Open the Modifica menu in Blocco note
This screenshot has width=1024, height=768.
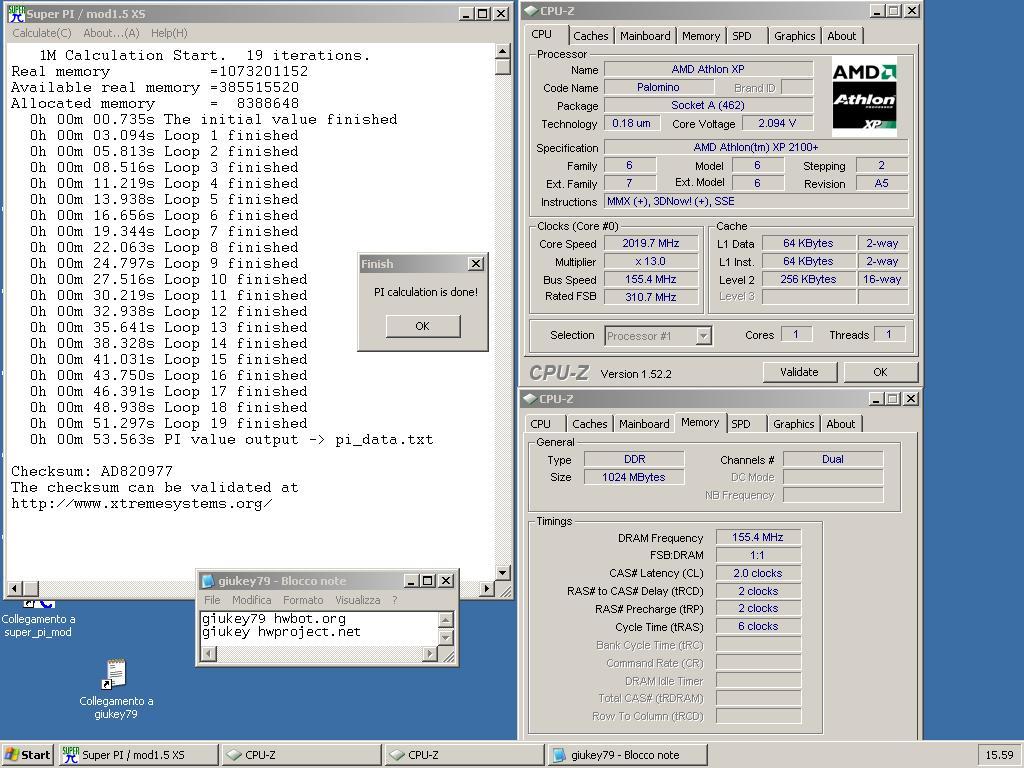click(251, 600)
